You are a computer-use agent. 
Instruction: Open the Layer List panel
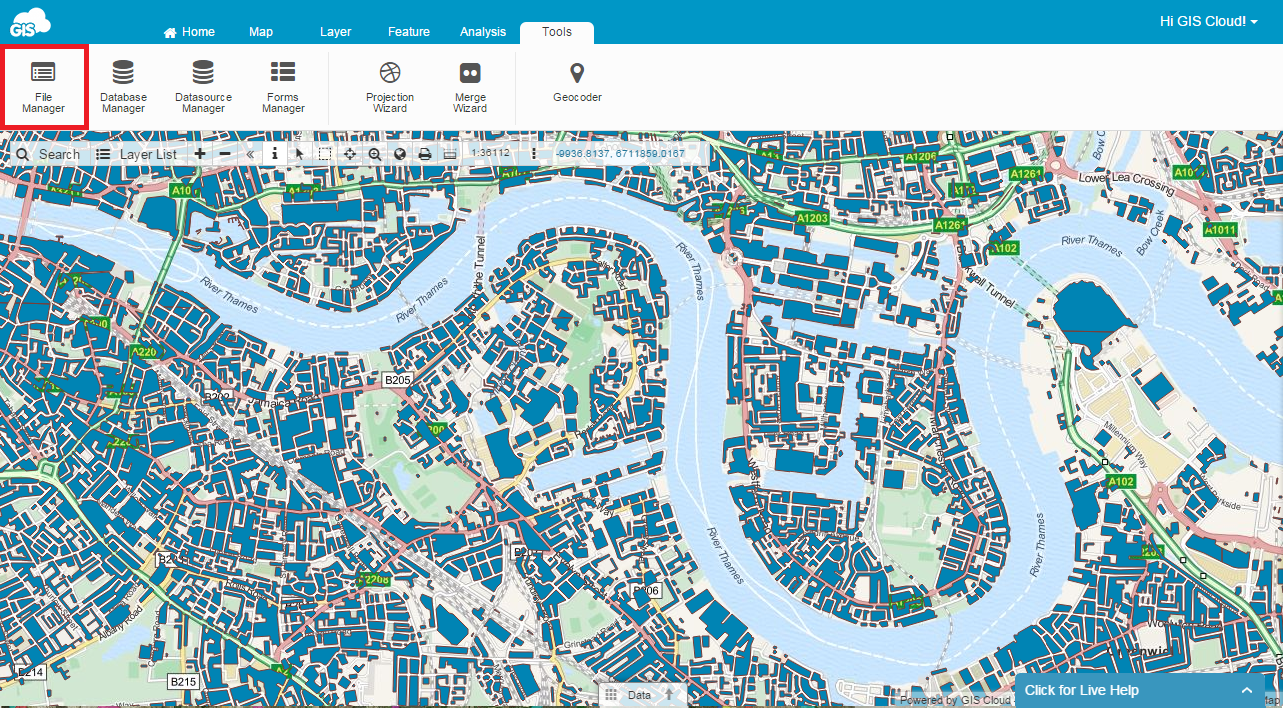(x=137, y=154)
